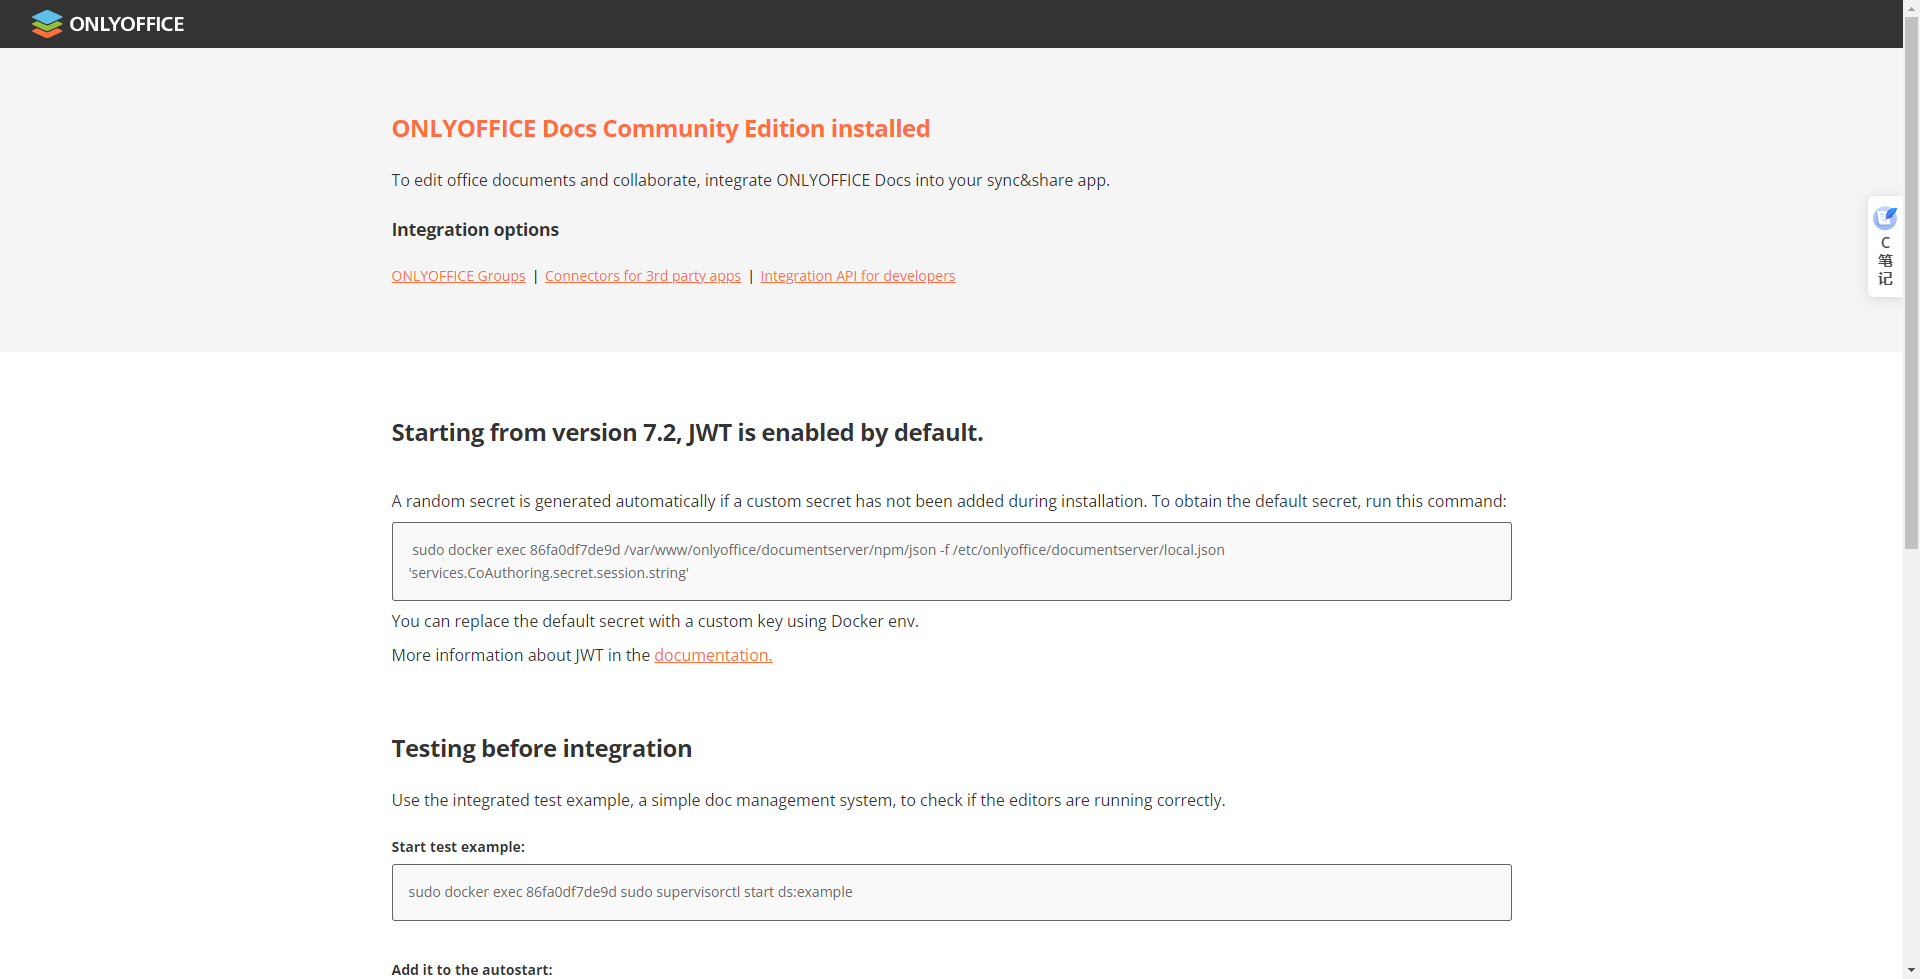The width and height of the screenshot is (1920, 979).
Task: Click the 'Start test example:' label
Action: 458,847
